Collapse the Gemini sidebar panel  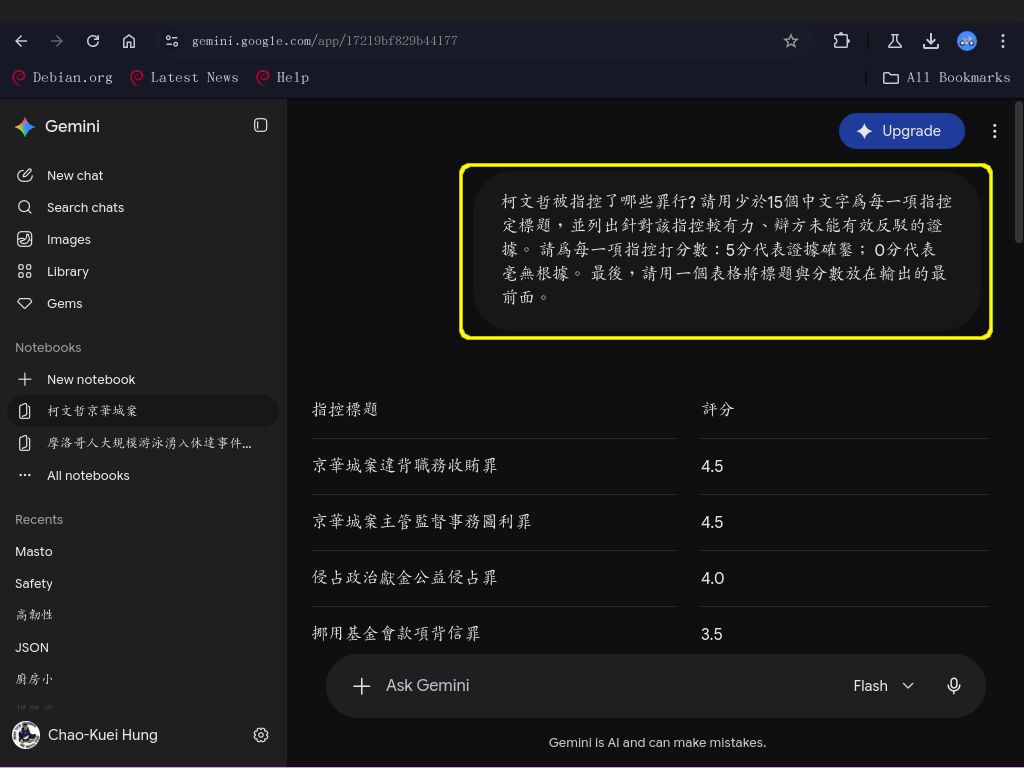point(261,125)
